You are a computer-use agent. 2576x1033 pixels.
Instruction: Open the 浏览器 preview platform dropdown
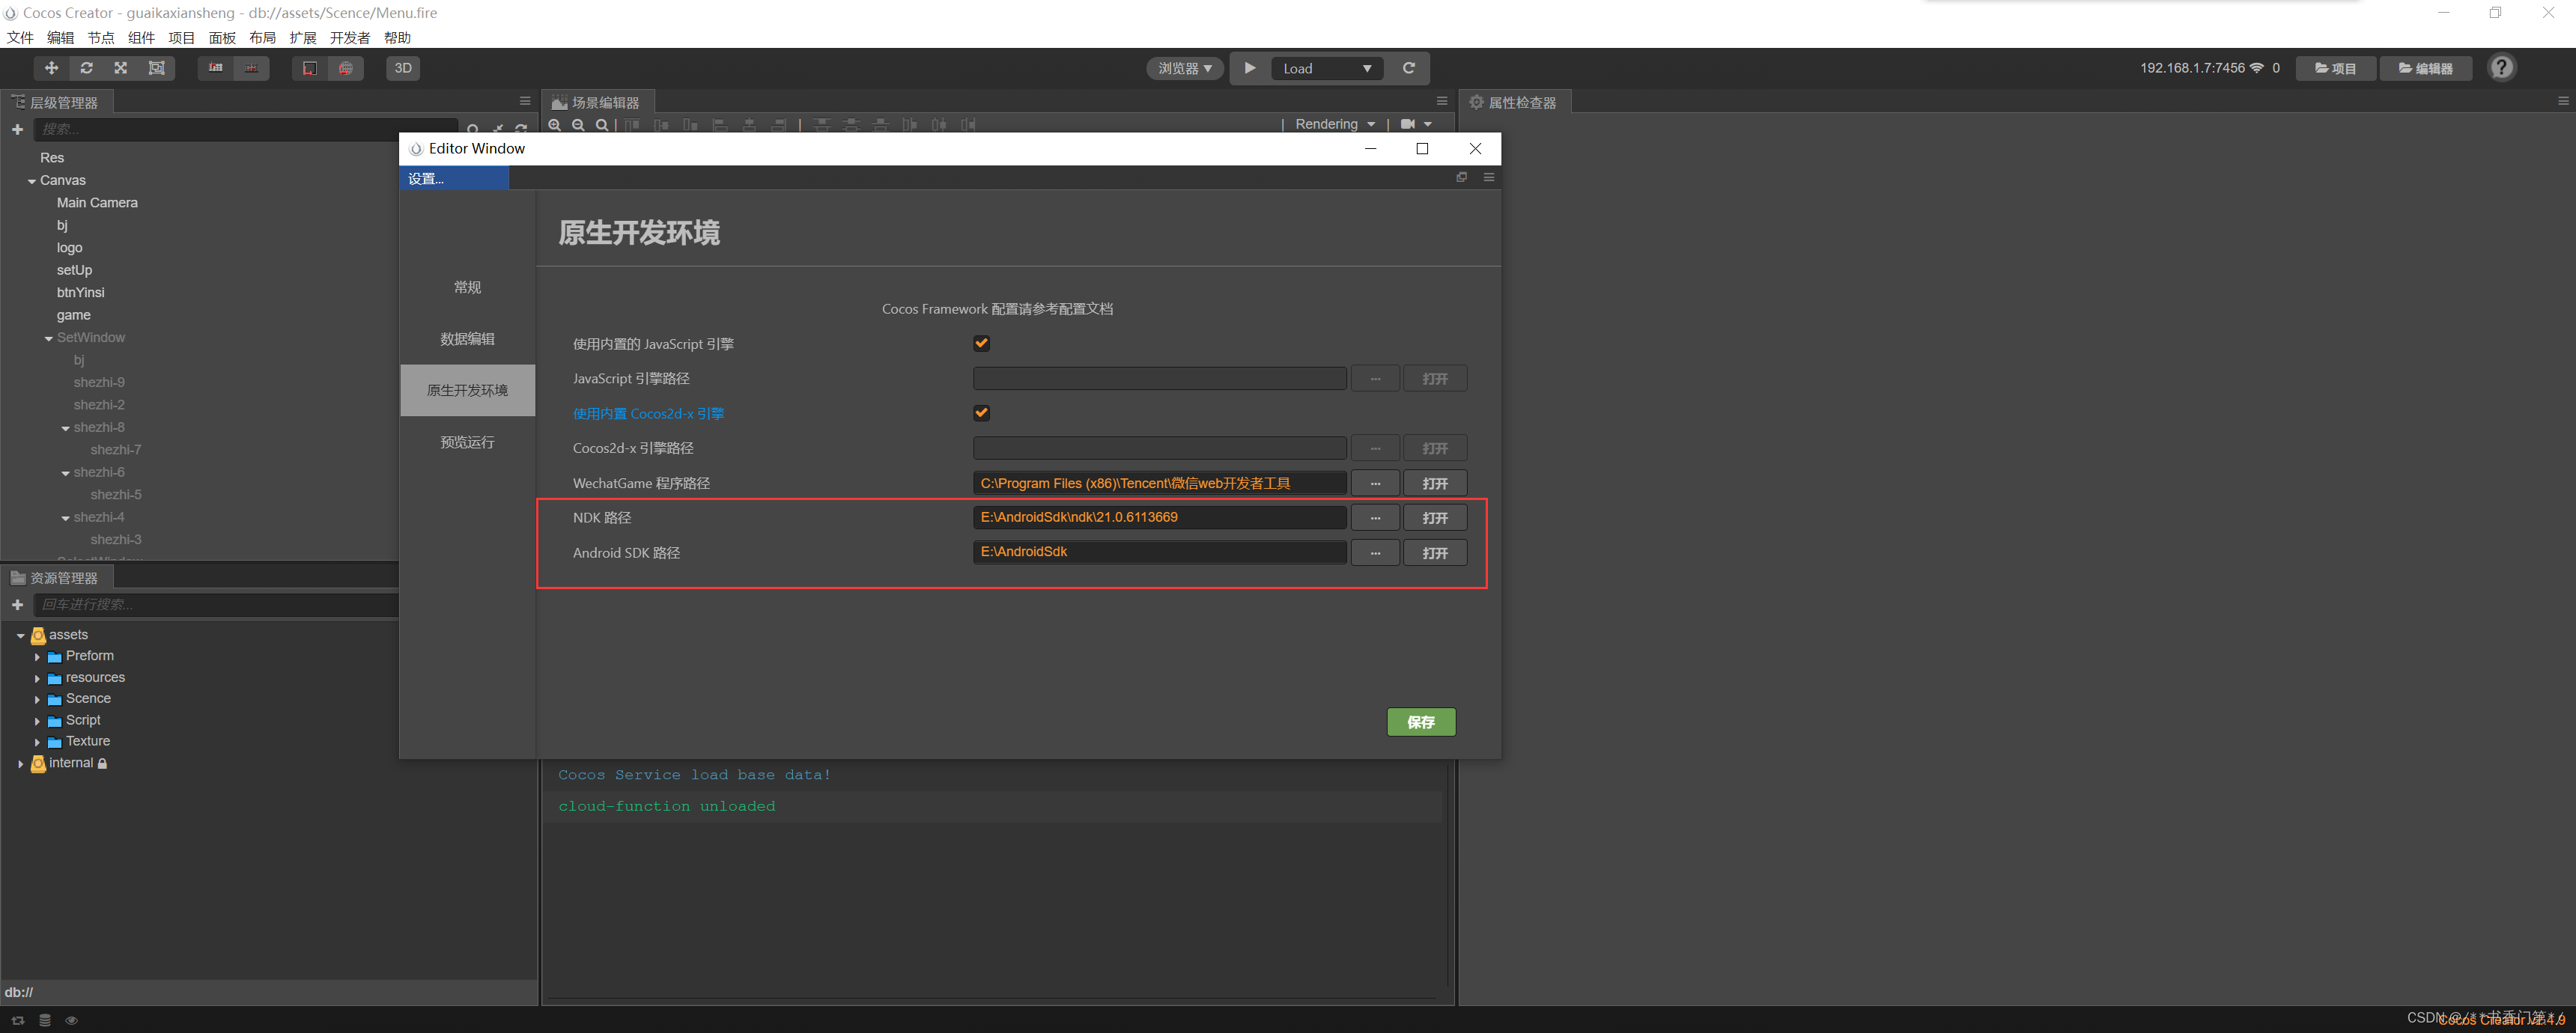point(1184,68)
